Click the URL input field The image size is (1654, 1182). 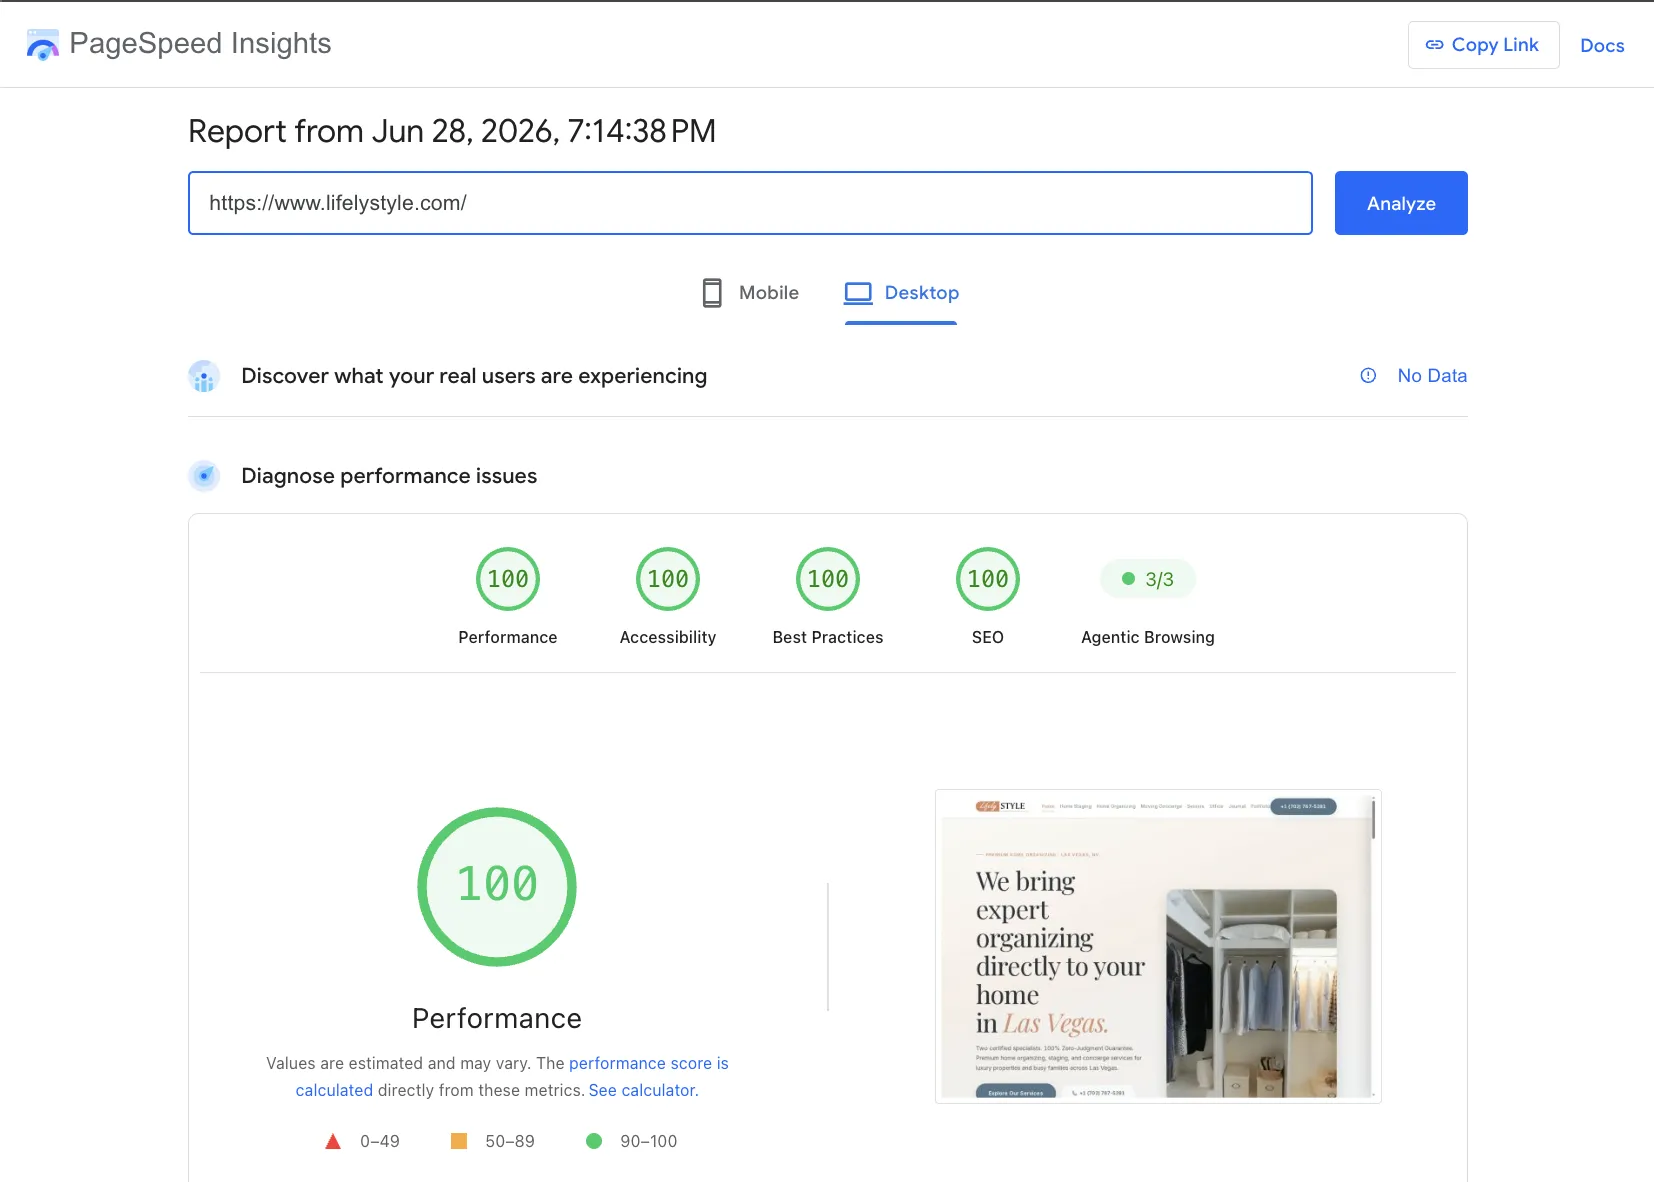point(750,203)
